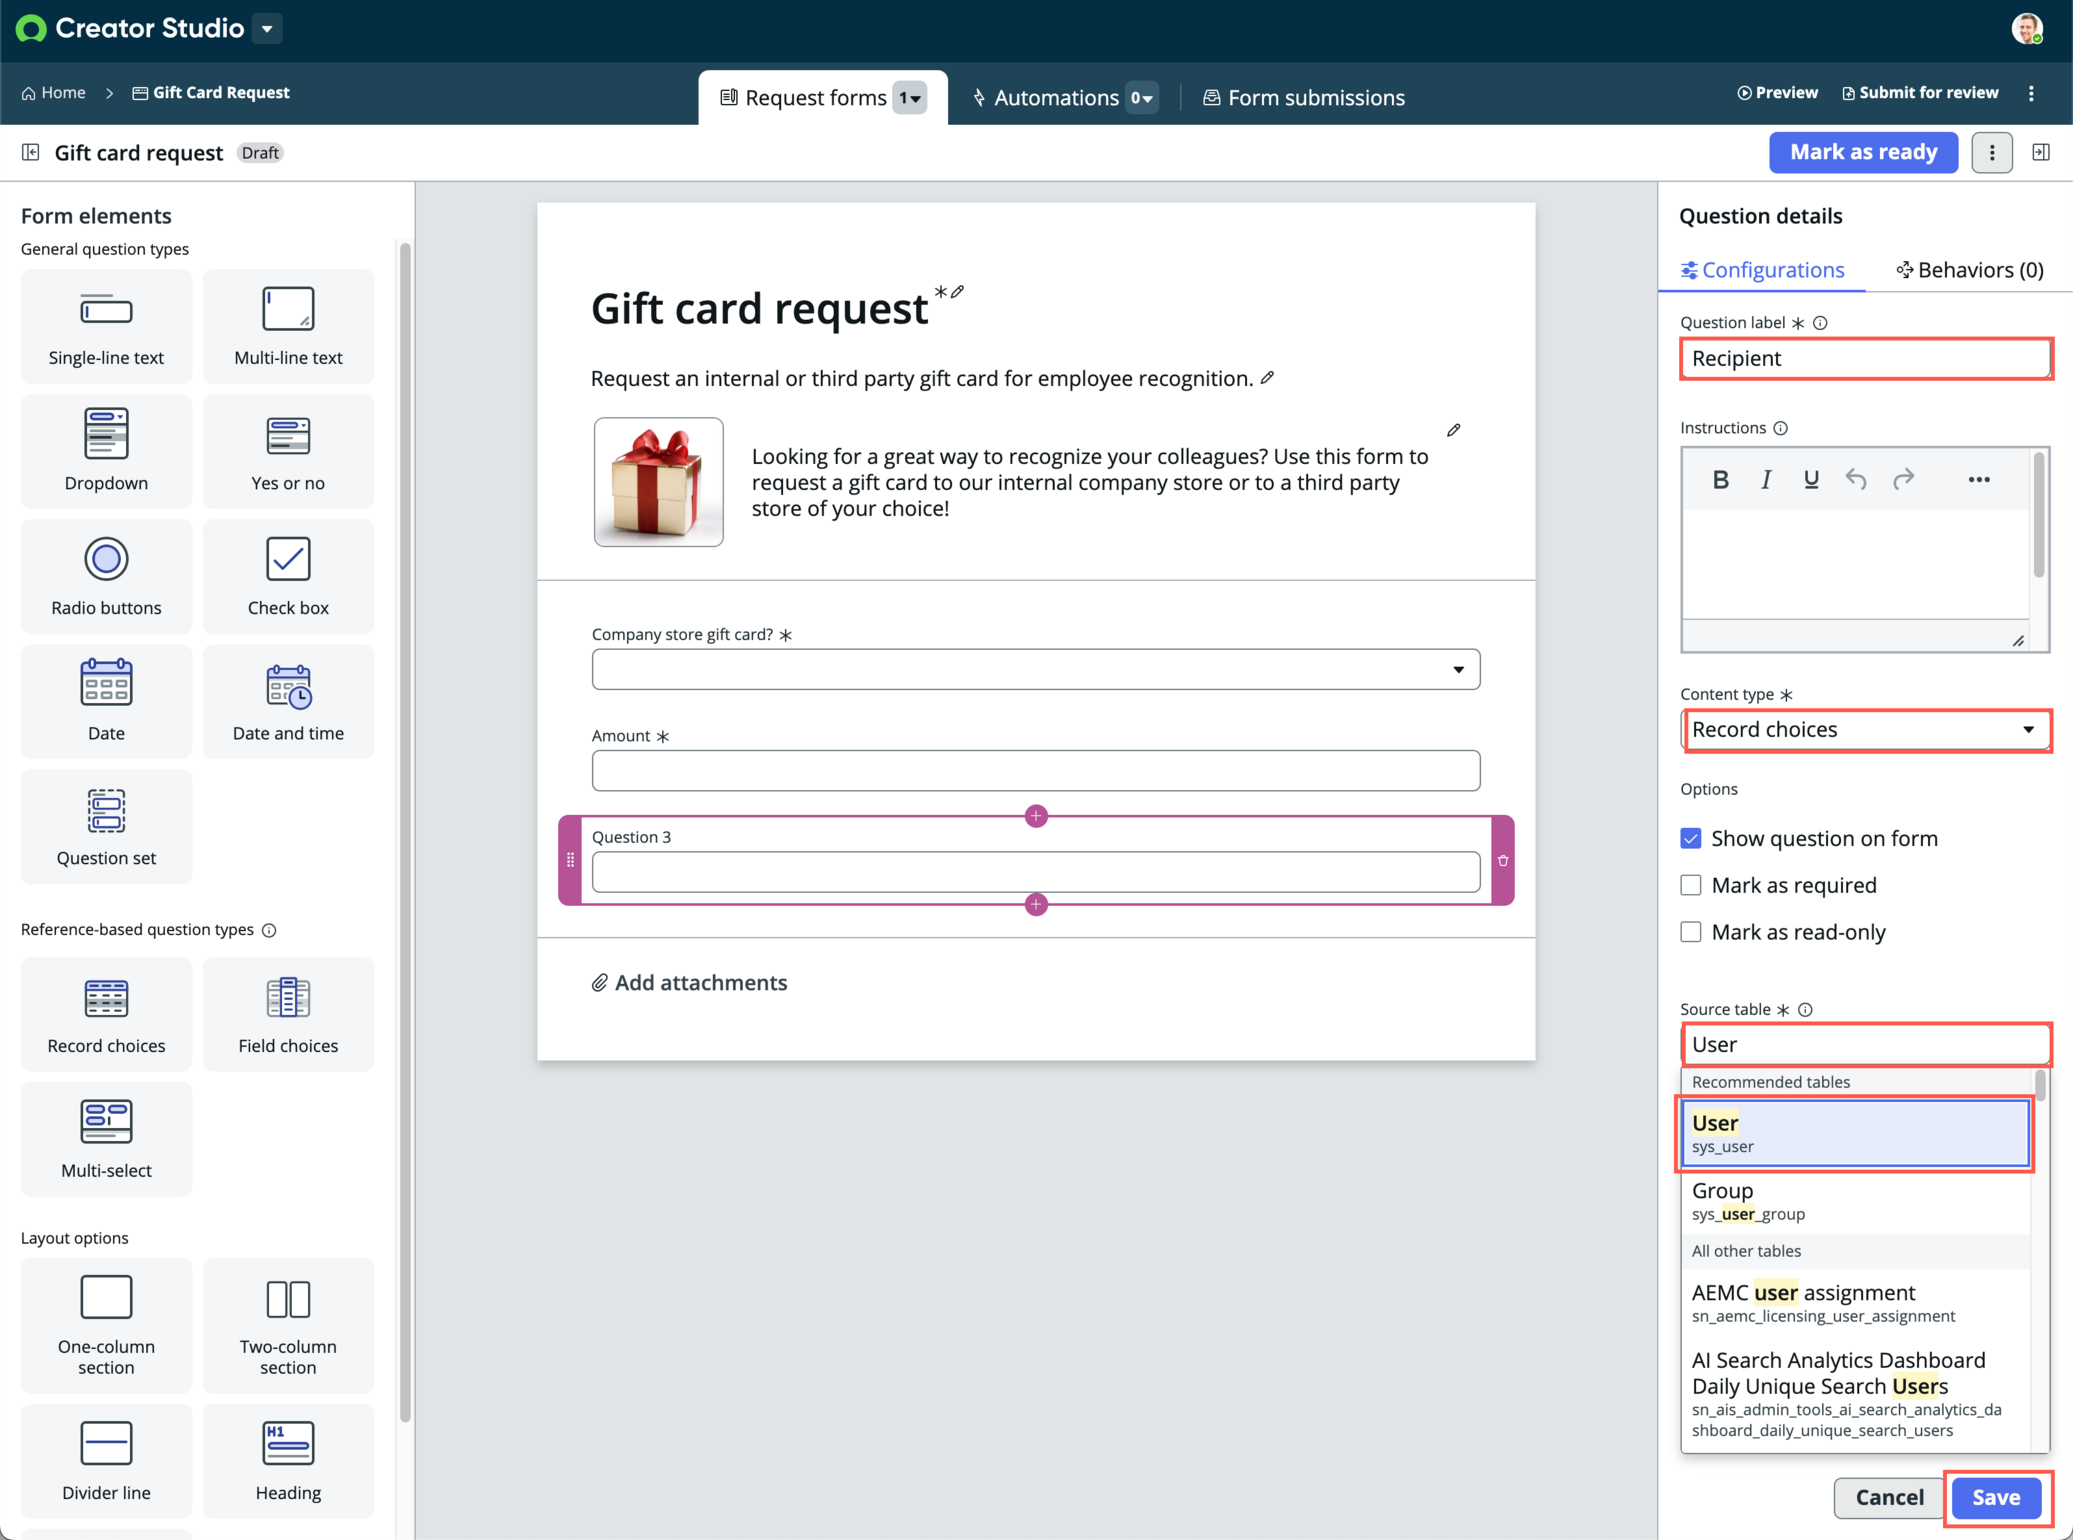
Task: Open Company store gift card dropdown
Action: pyautogui.click(x=1036, y=670)
